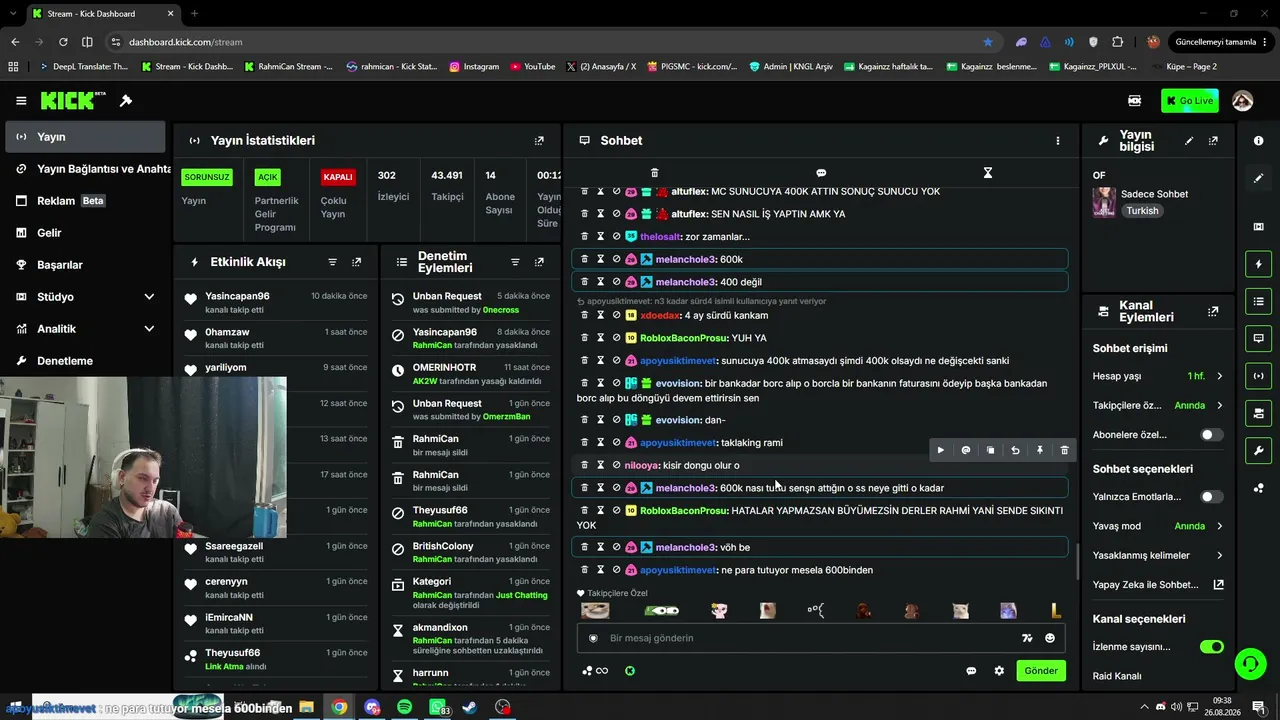The image size is (1280, 720).
Task: Filter the Etkinlik Akışı feed
Action: [333, 262]
